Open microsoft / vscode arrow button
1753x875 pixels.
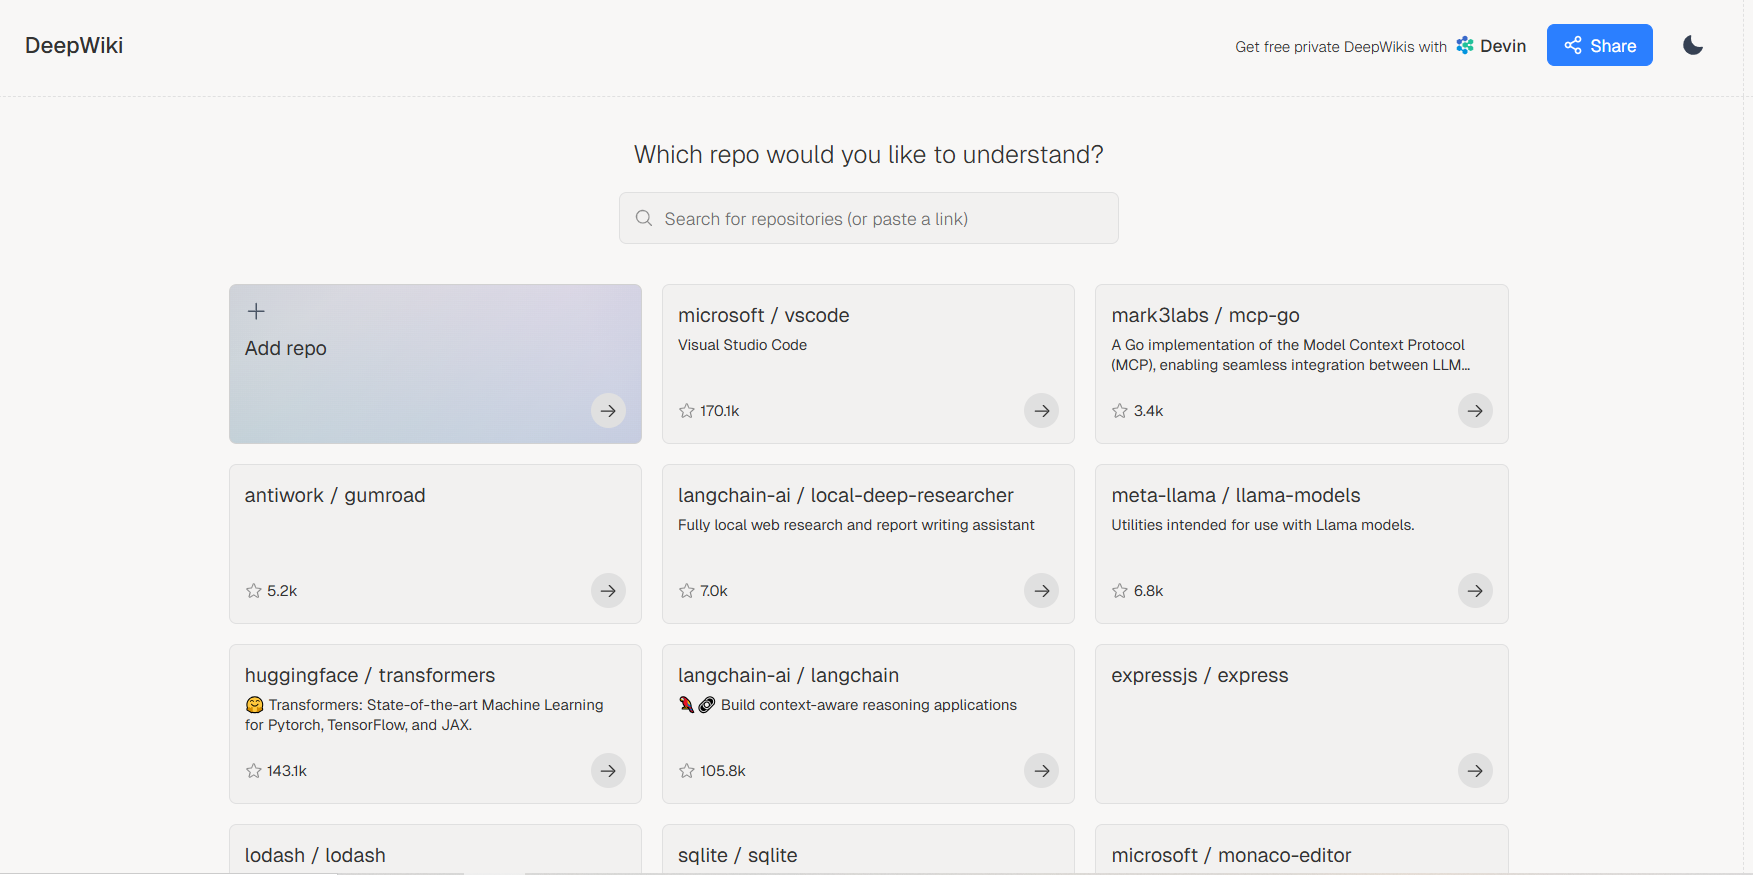click(1041, 411)
